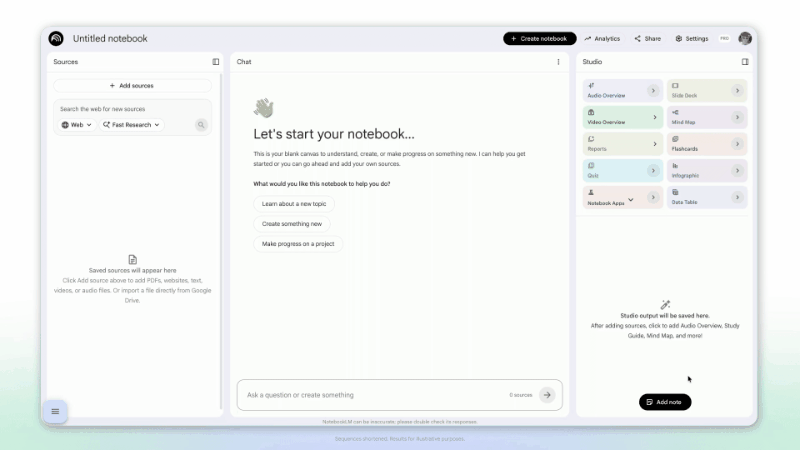Click the Studio panel heading
The height and width of the screenshot is (450, 800).
[592, 62]
